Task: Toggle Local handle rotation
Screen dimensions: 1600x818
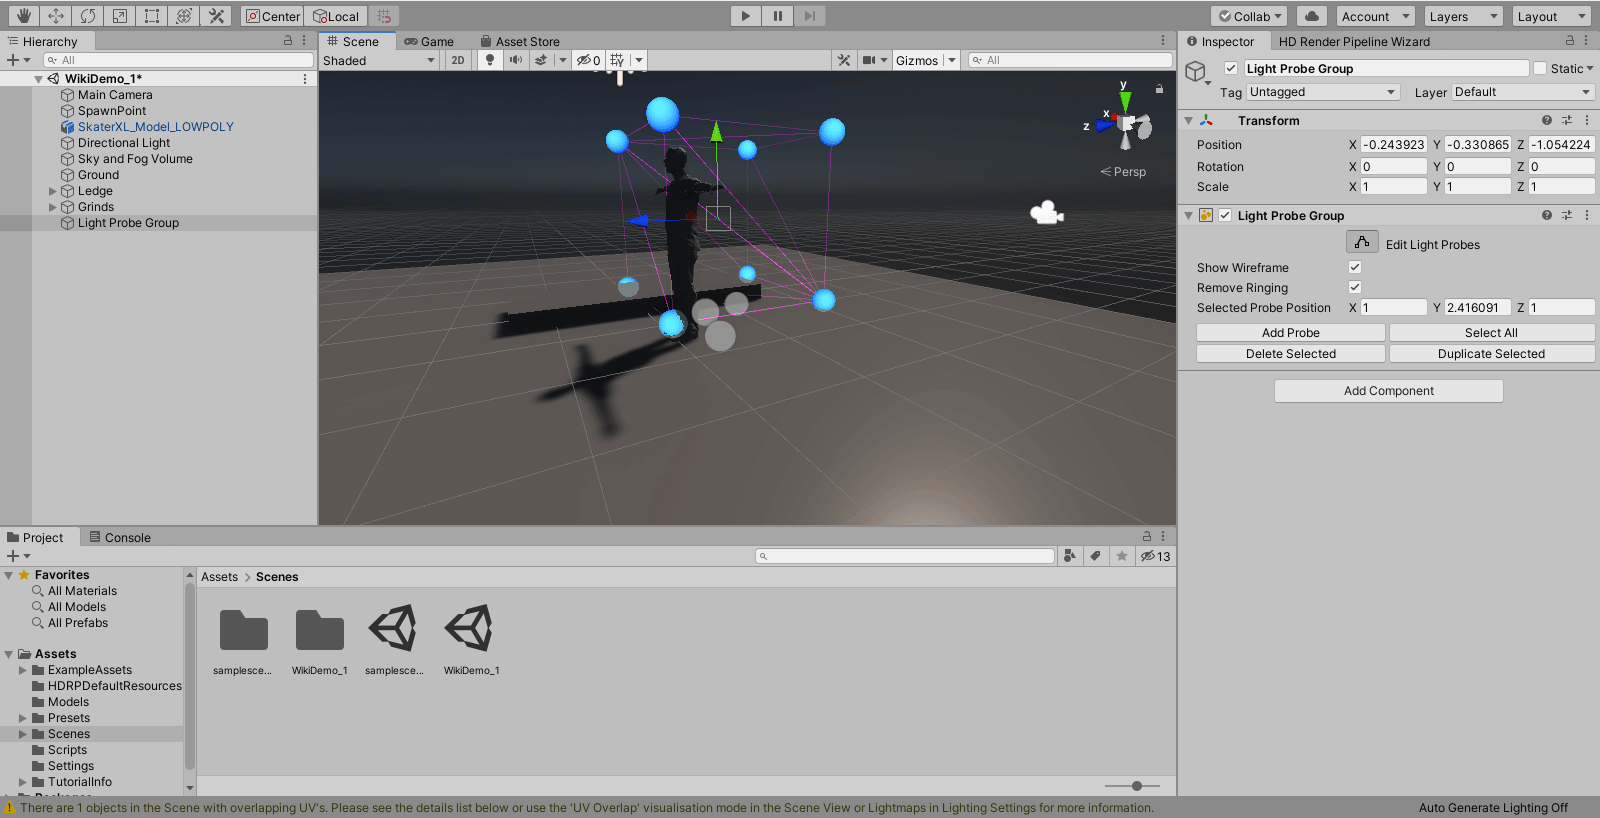Action: [336, 16]
